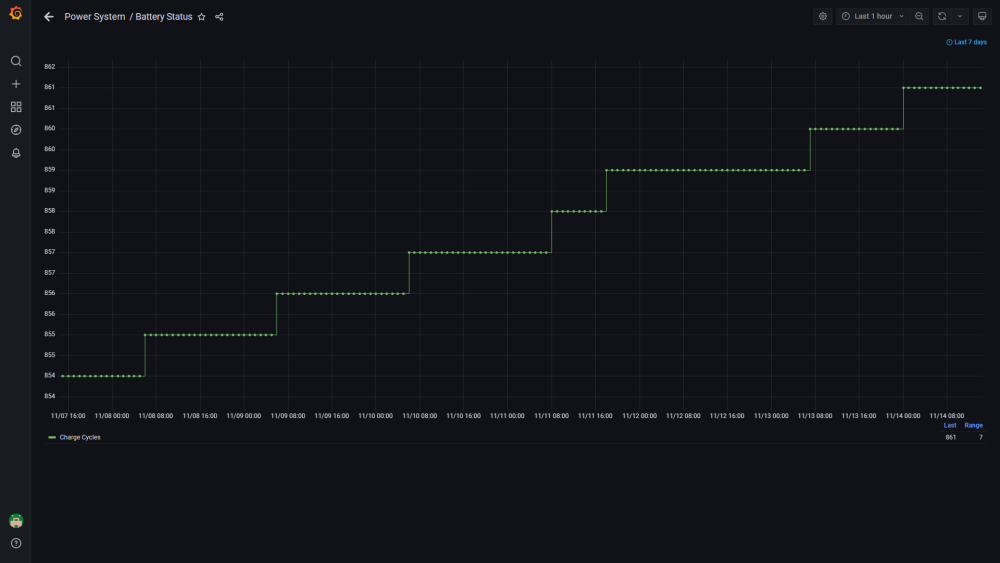Open dashboard settings gear icon
The image size is (1000, 563).
point(823,17)
